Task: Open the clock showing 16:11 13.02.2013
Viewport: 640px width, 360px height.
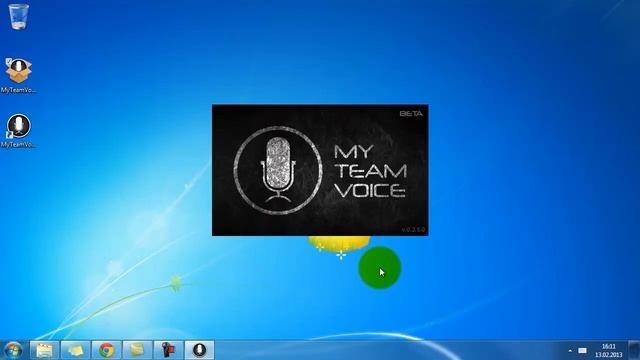Action: click(609, 350)
